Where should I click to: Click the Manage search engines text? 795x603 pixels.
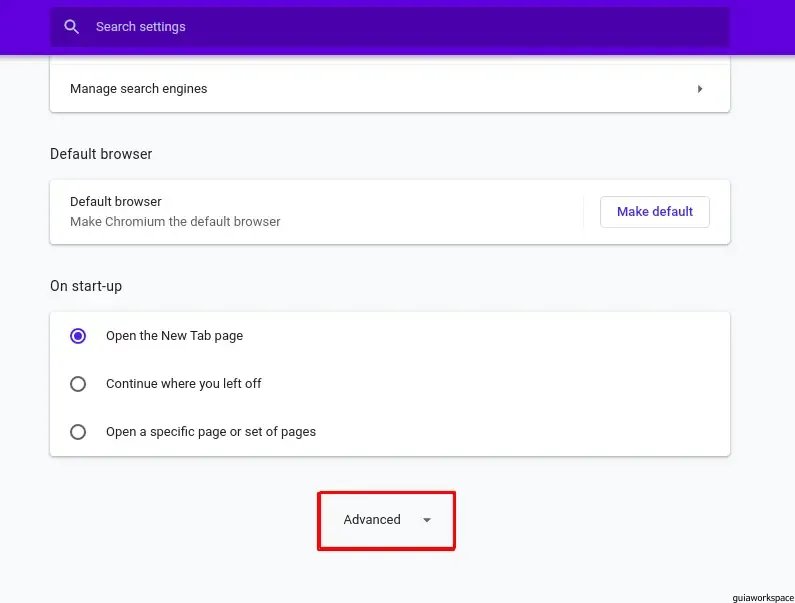coord(138,89)
